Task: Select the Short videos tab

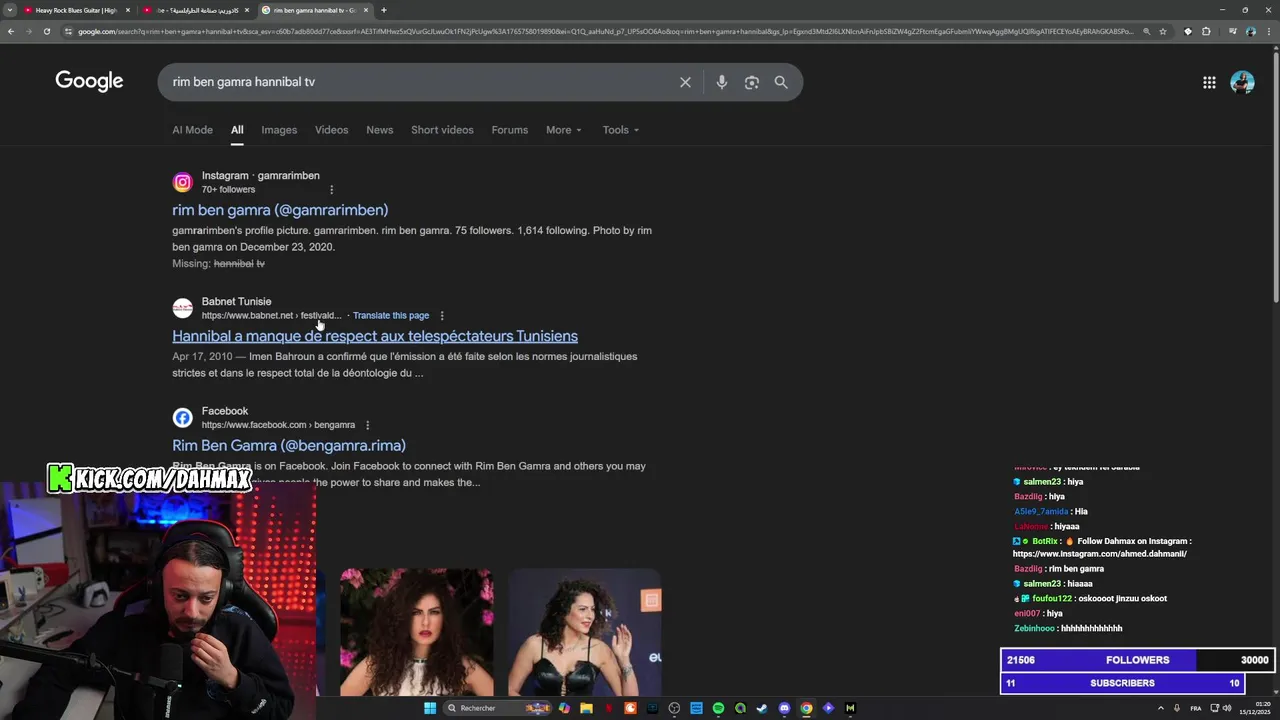Action: (x=442, y=130)
